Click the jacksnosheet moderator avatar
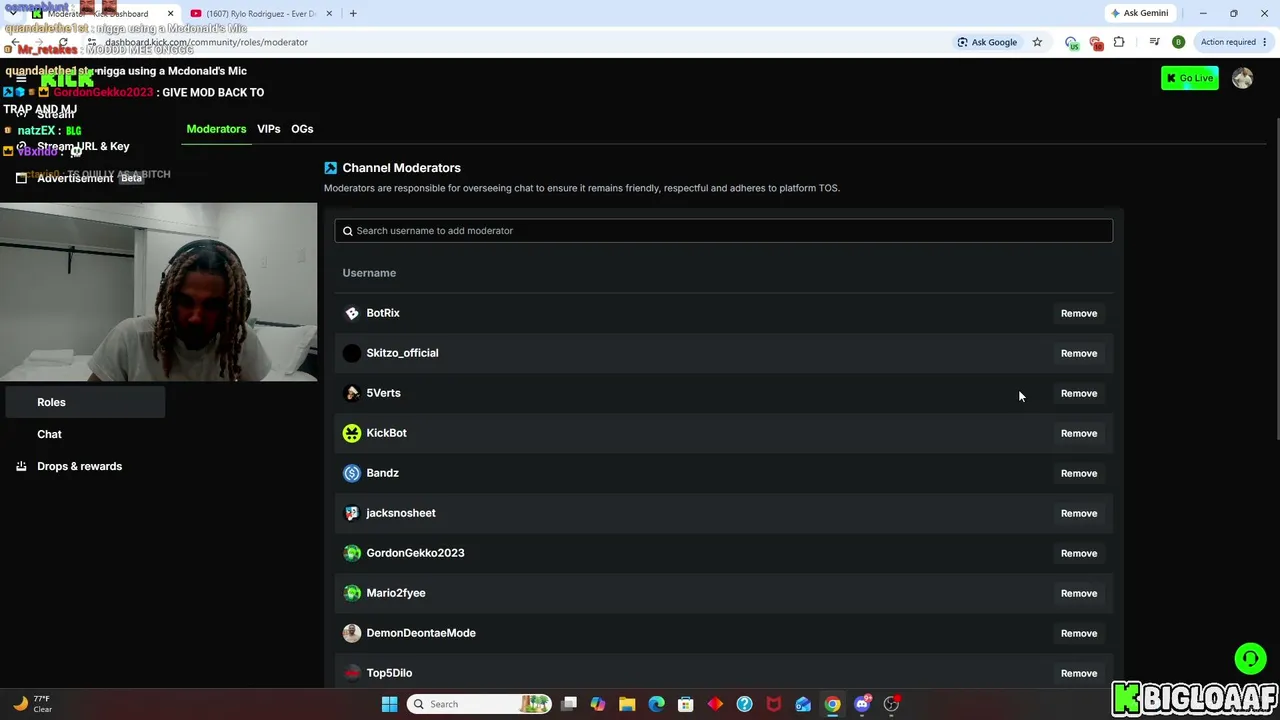This screenshot has height=720, width=1280. pos(352,513)
